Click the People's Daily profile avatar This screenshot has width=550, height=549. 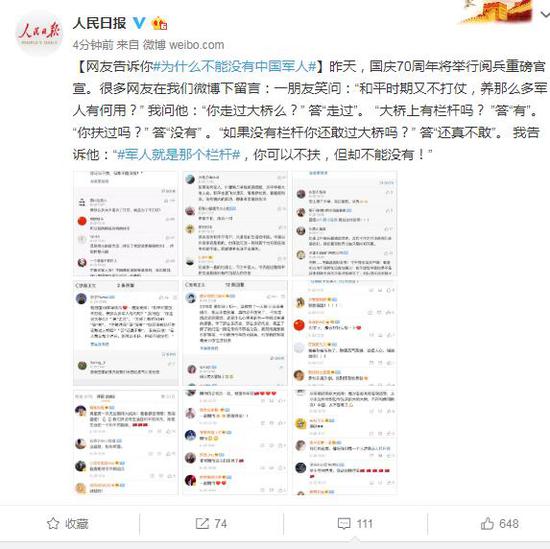pyautogui.click(x=40, y=34)
